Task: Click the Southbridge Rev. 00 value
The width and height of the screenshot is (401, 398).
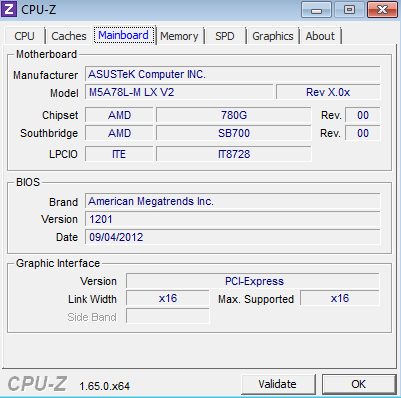Action: [x=363, y=133]
